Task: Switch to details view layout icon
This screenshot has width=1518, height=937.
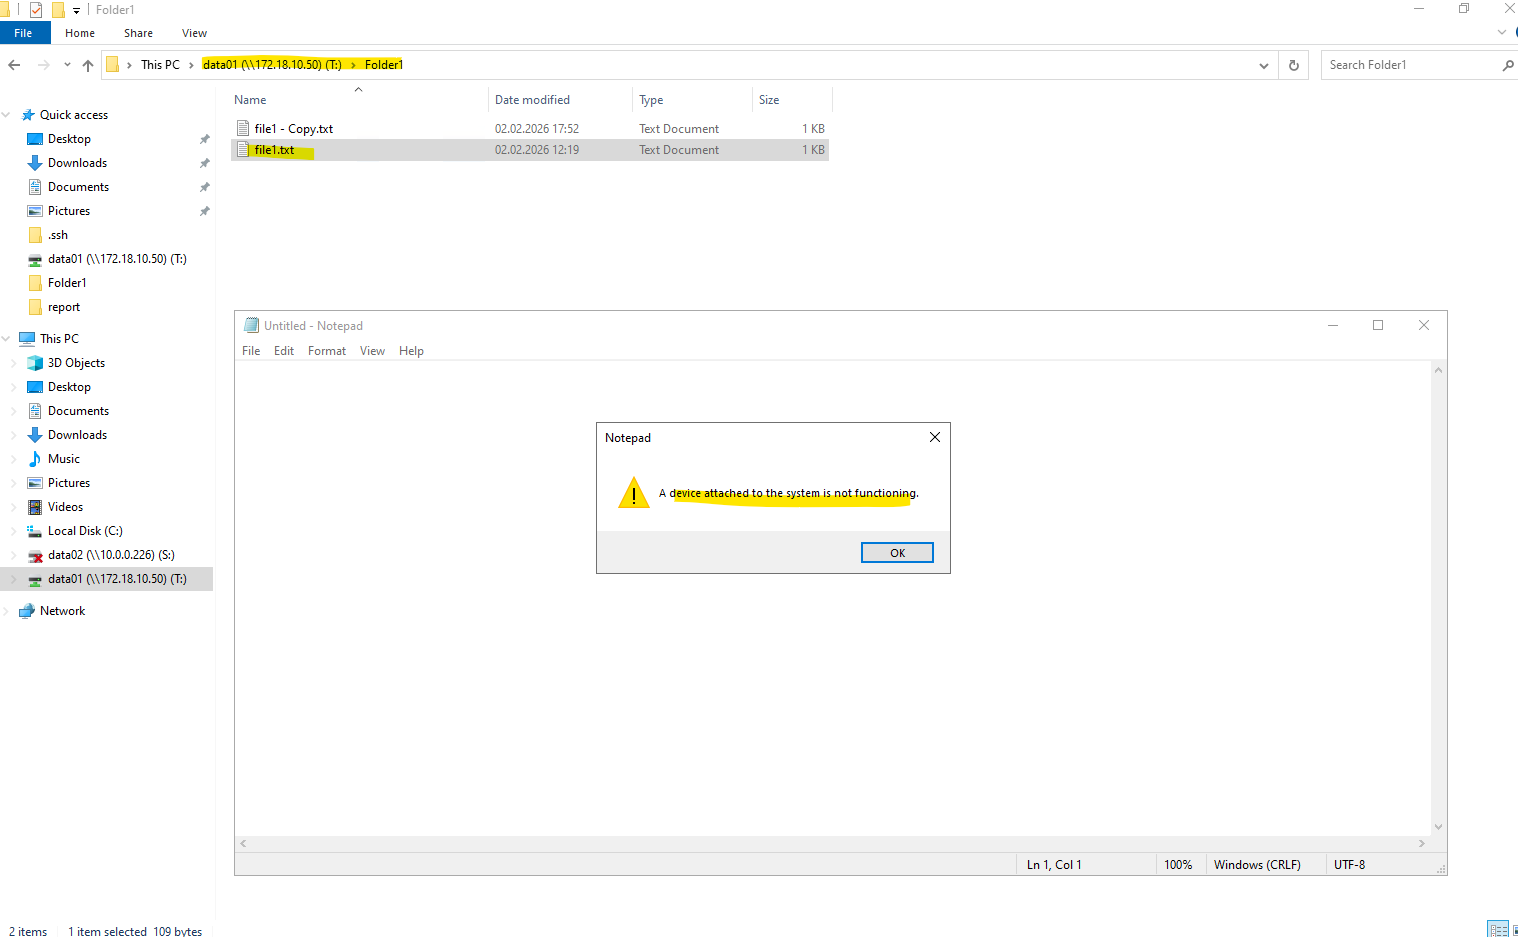Action: tap(1497, 929)
